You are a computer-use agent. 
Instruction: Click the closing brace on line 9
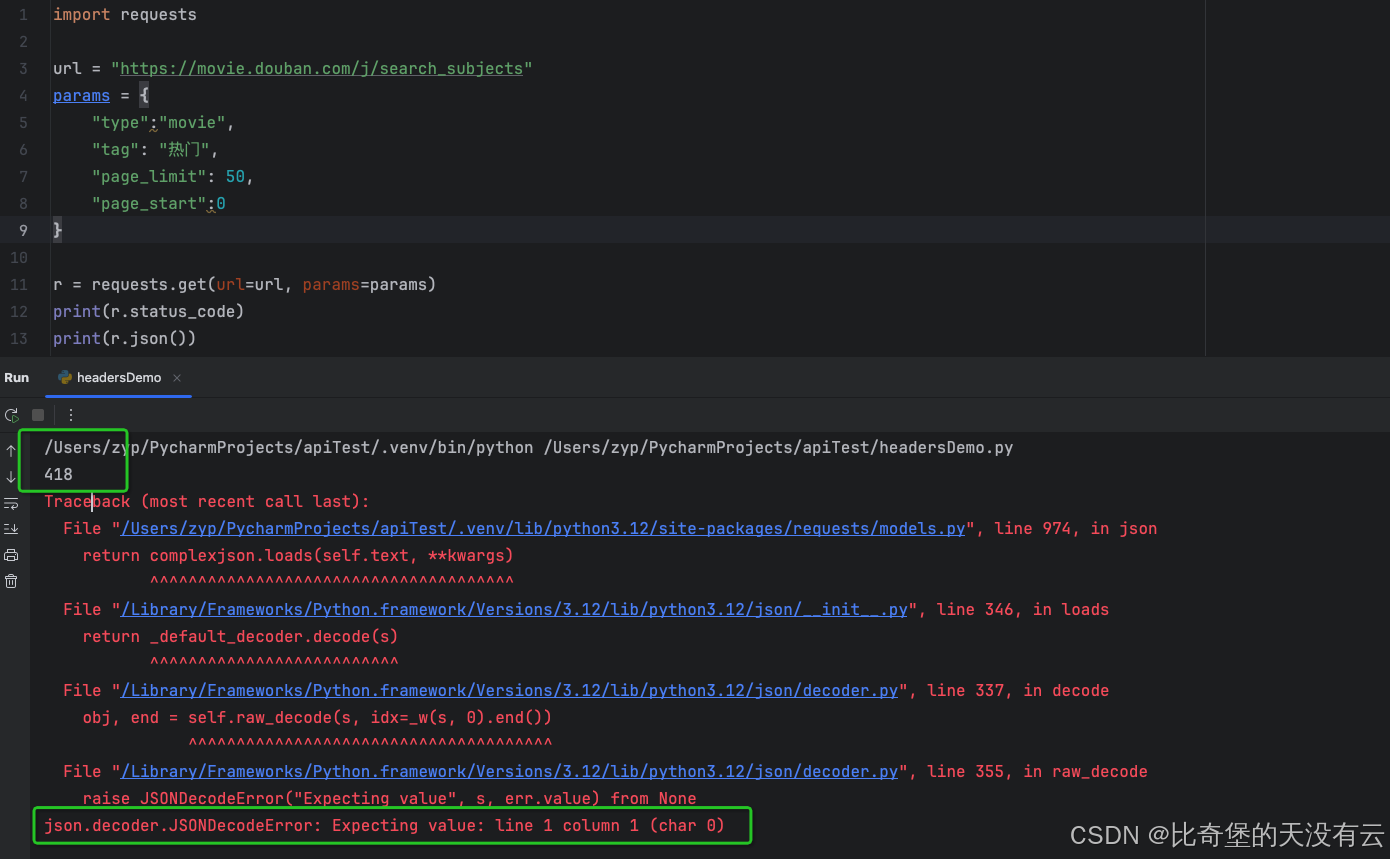(58, 230)
